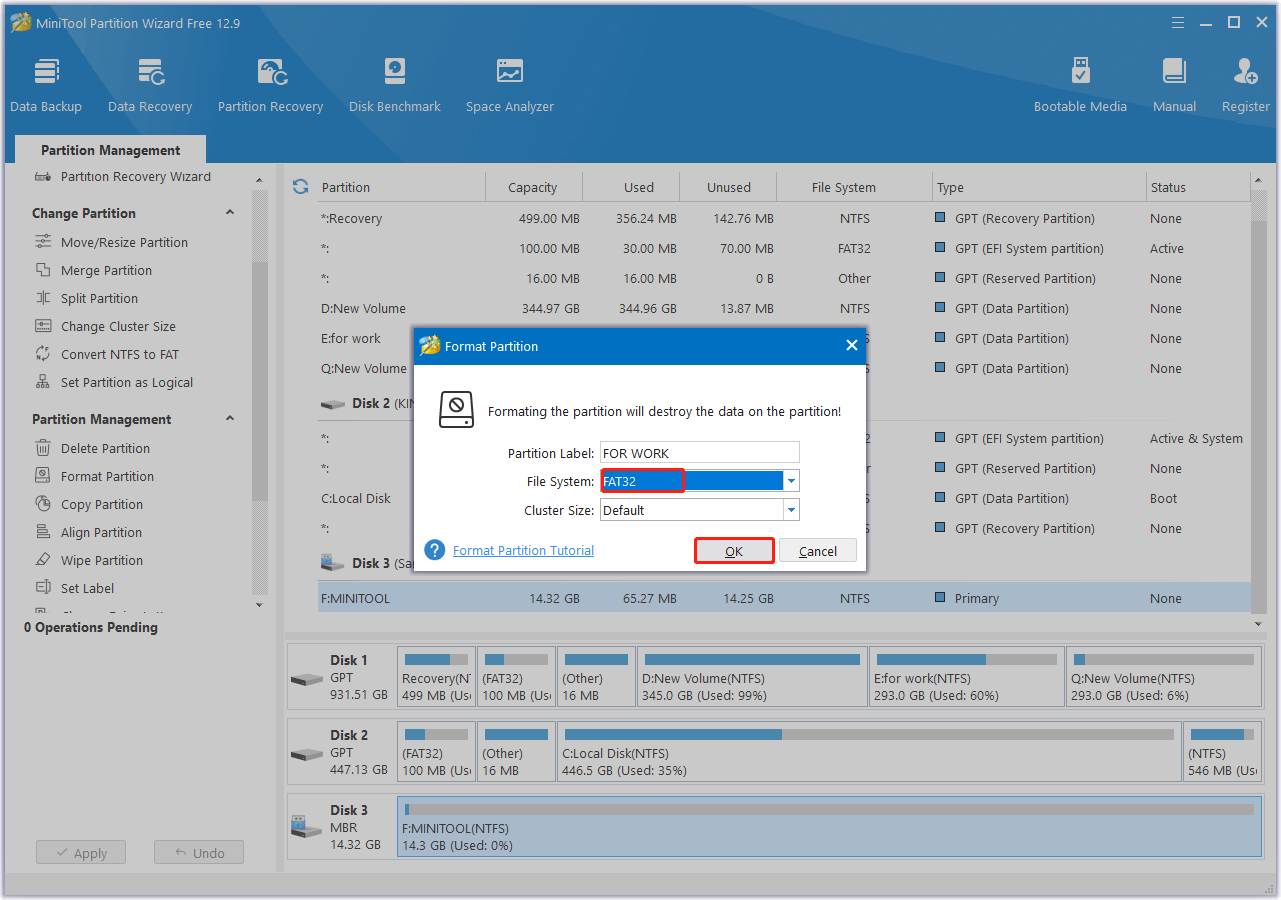Image resolution: width=1281 pixels, height=900 pixels.
Task: Open the Data Recovery tool
Action: click(149, 83)
